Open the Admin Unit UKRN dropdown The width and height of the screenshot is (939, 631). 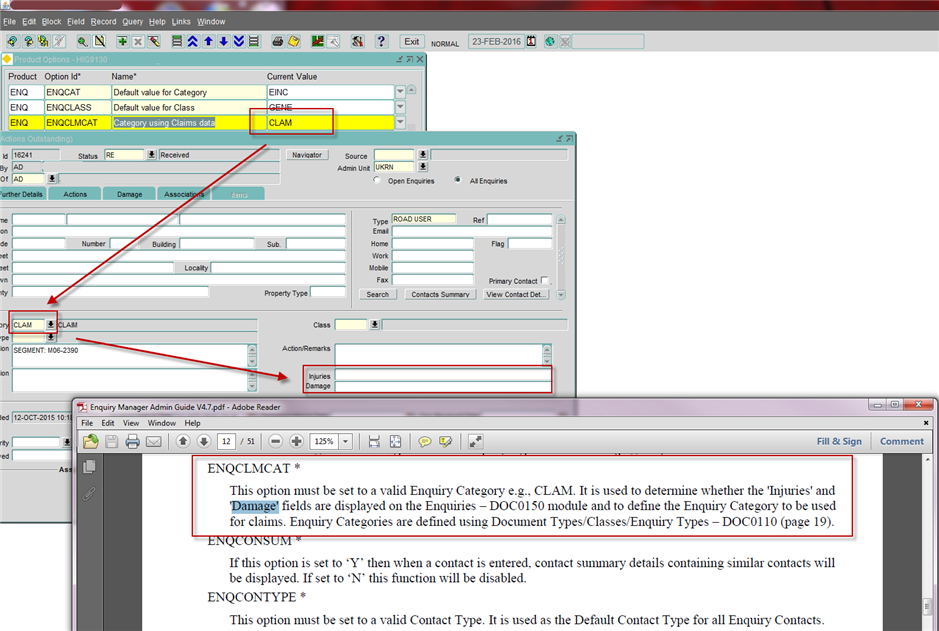[x=422, y=167]
